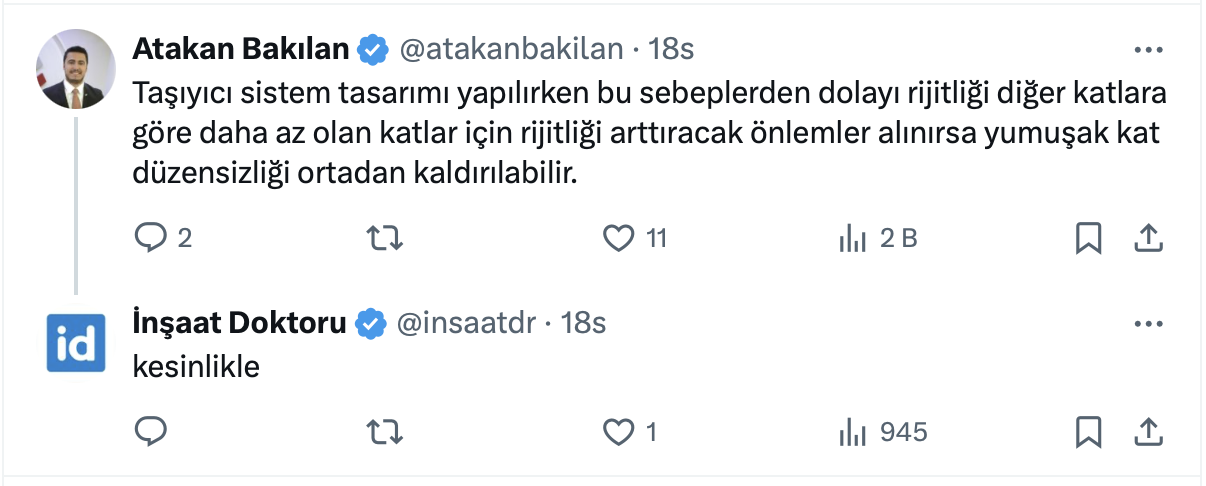View analytics of İnşaat Doktoru's reply
The image size is (1206, 486).
tap(852, 431)
